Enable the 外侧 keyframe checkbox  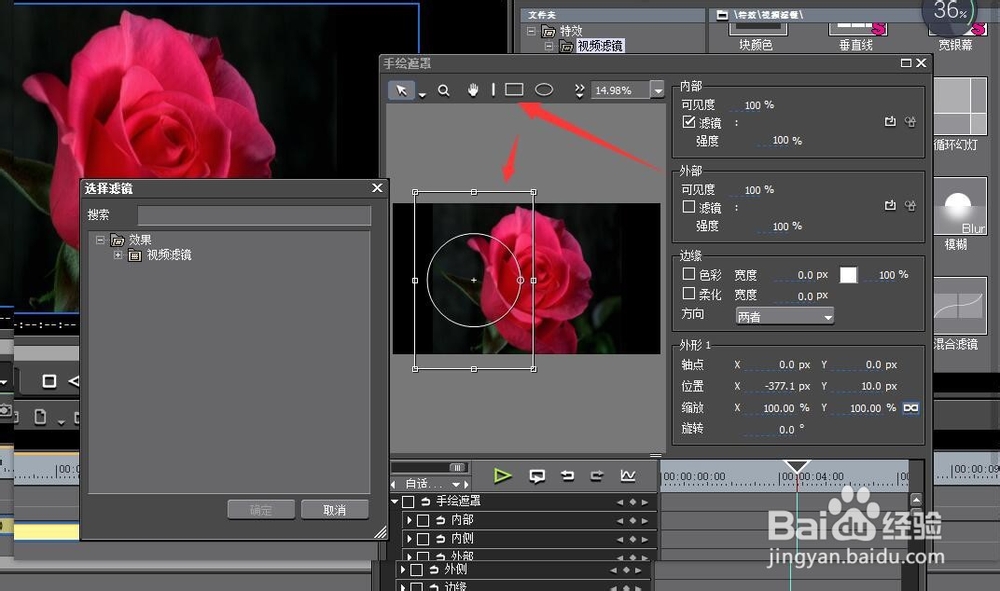pos(417,570)
